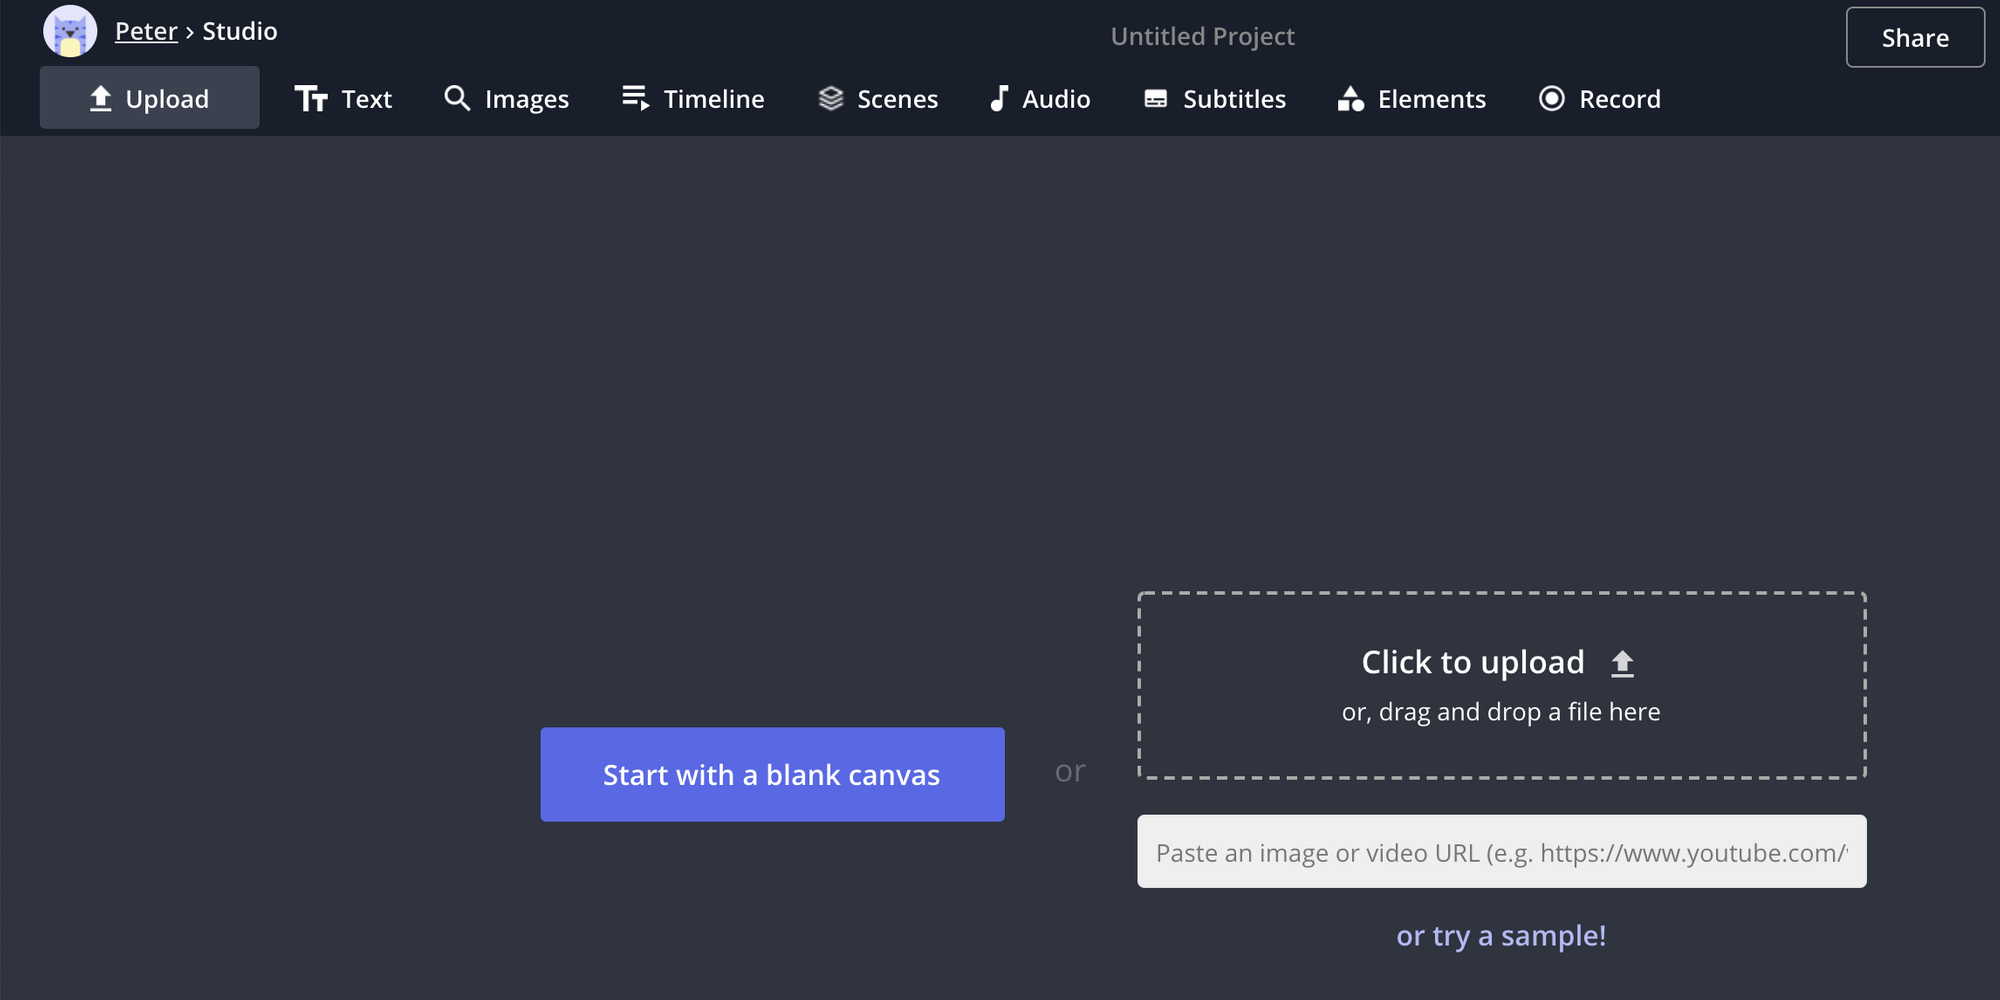Start with a blank canvas
Screen dimensions: 2000x1000
pos(772,774)
